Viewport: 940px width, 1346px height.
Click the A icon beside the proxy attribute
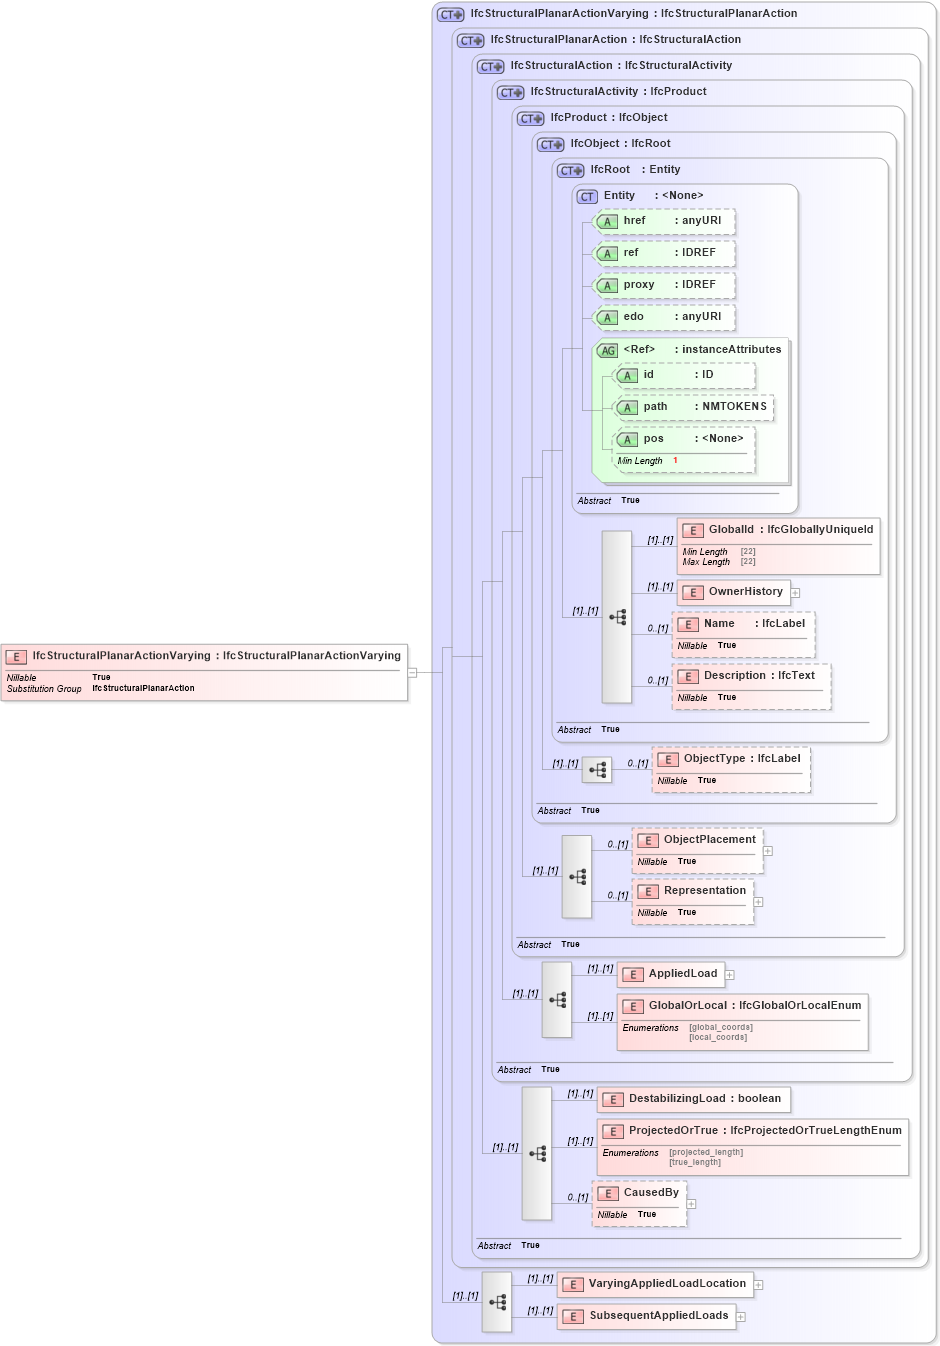pyautogui.click(x=607, y=285)
